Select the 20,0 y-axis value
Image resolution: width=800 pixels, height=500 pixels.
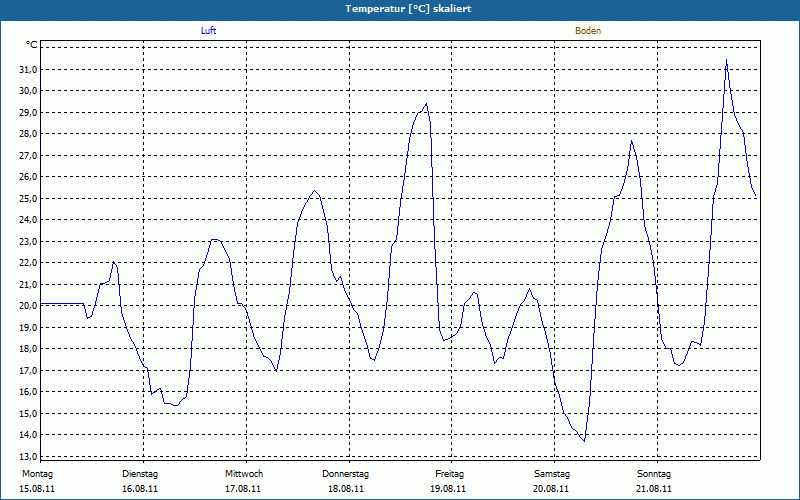coord(29,306)
